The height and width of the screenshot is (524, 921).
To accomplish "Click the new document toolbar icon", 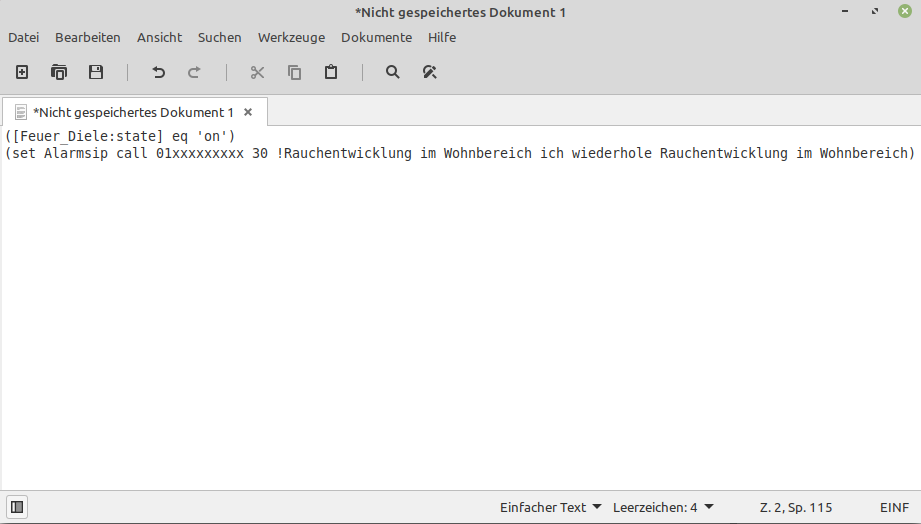I will [x=22, y=72].
